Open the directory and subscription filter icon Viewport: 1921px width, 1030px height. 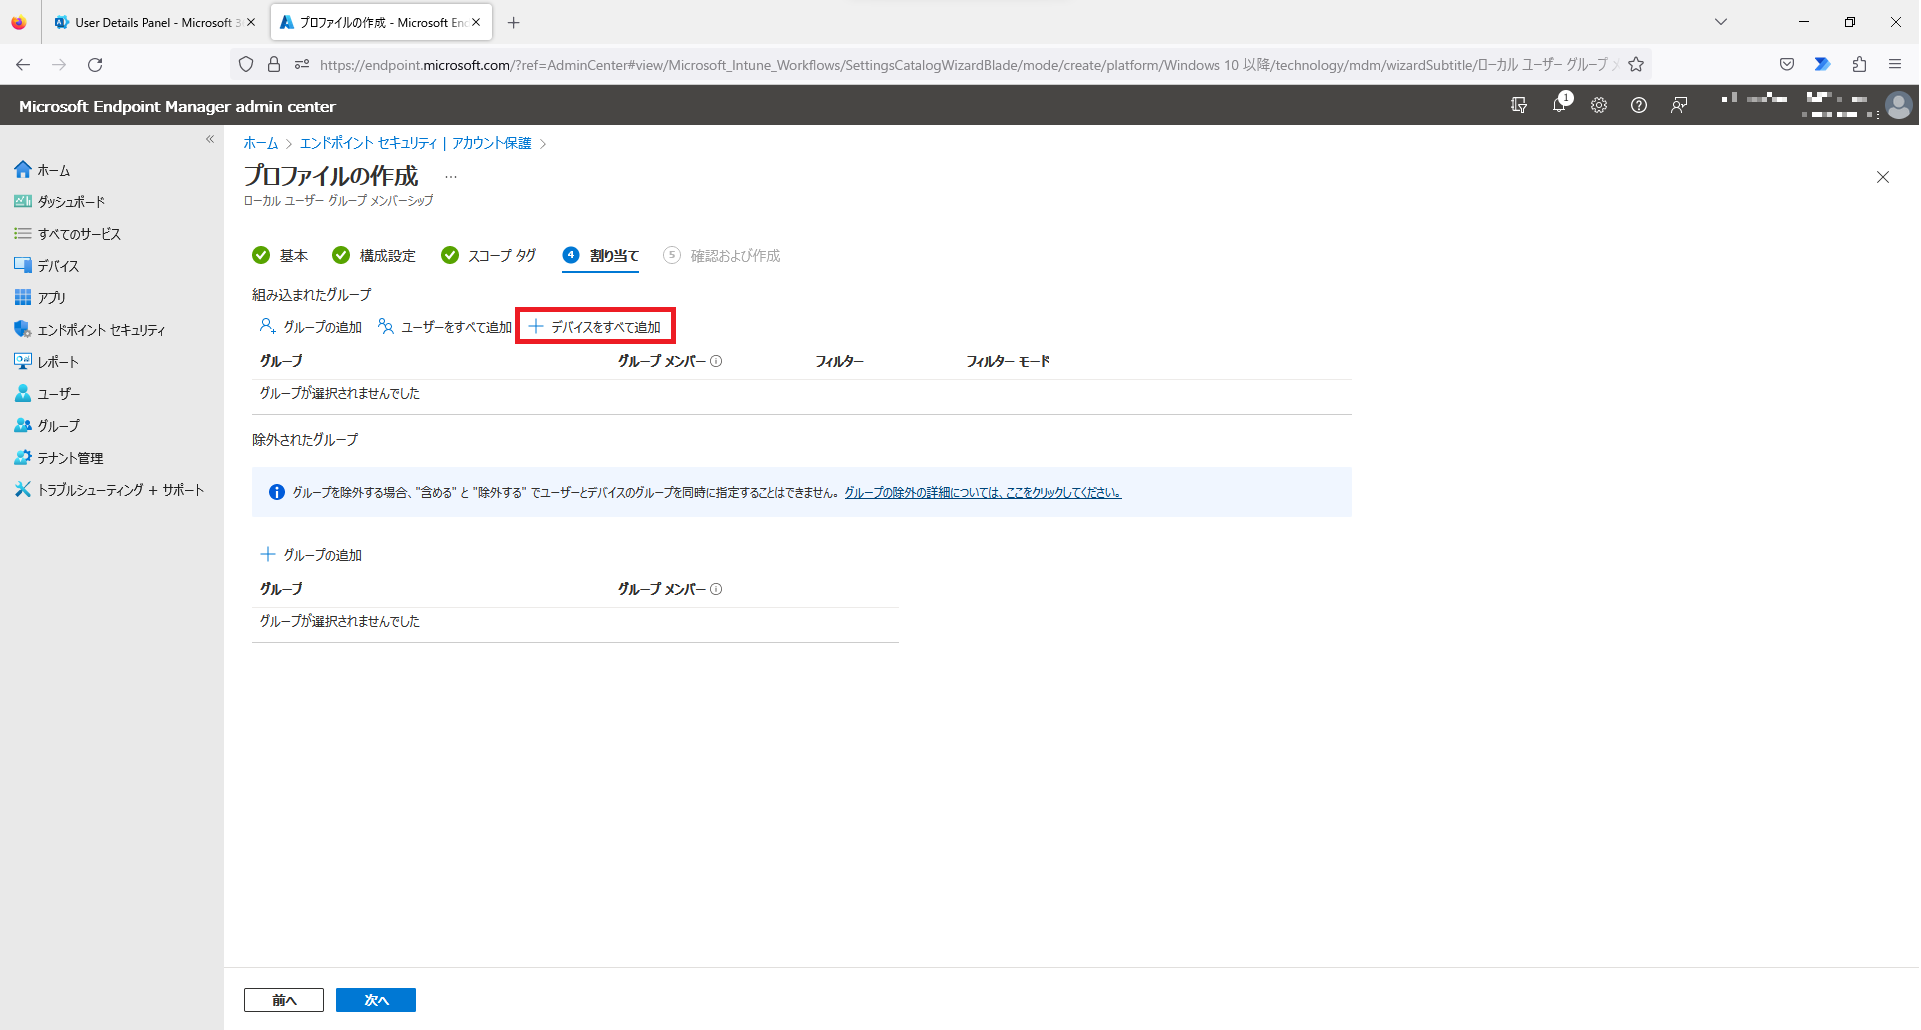1519,105
